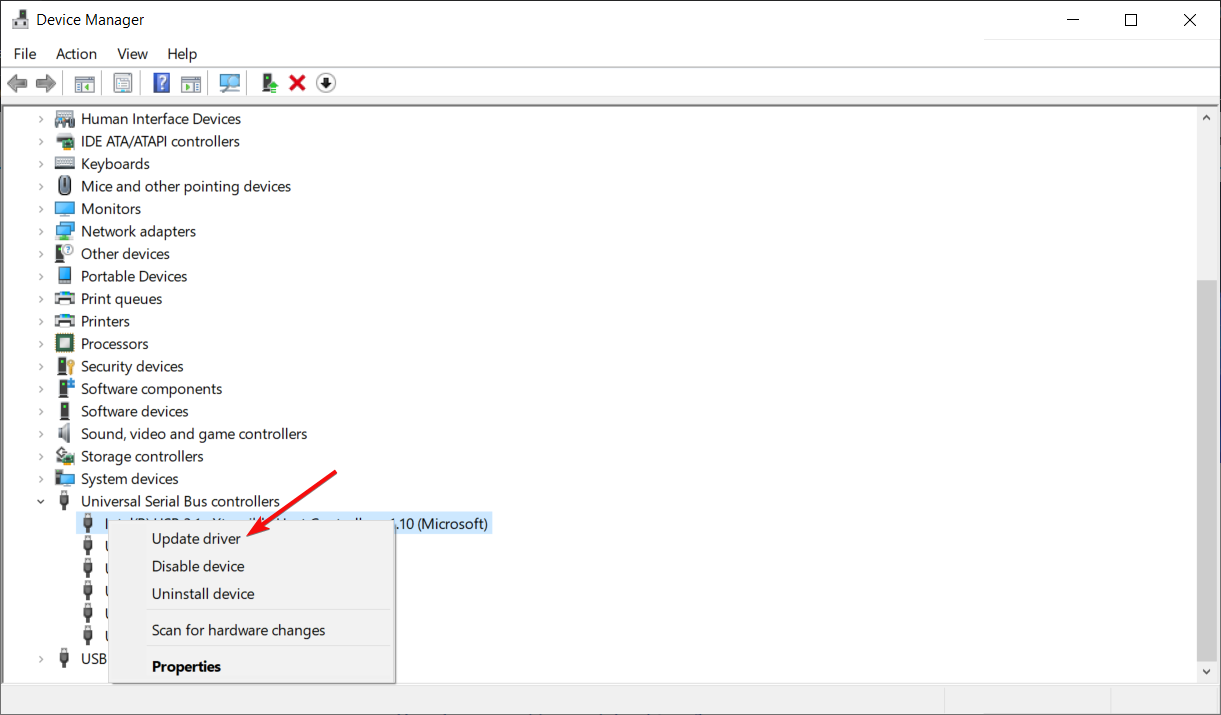Open the Properties toolbar icon
Screen dimensions: 1221x715
coord(122,83)
